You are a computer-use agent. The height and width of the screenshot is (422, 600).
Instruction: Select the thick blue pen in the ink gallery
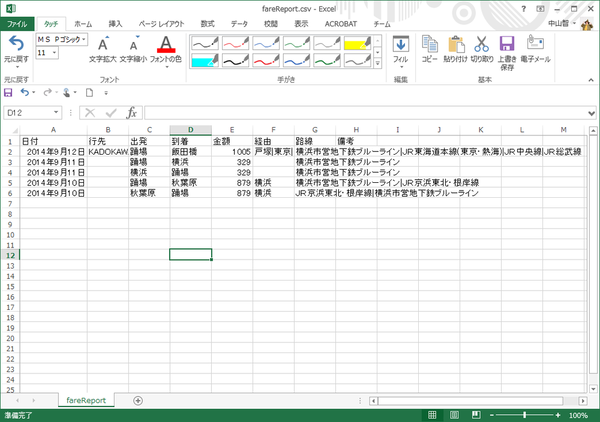[297, 60]
